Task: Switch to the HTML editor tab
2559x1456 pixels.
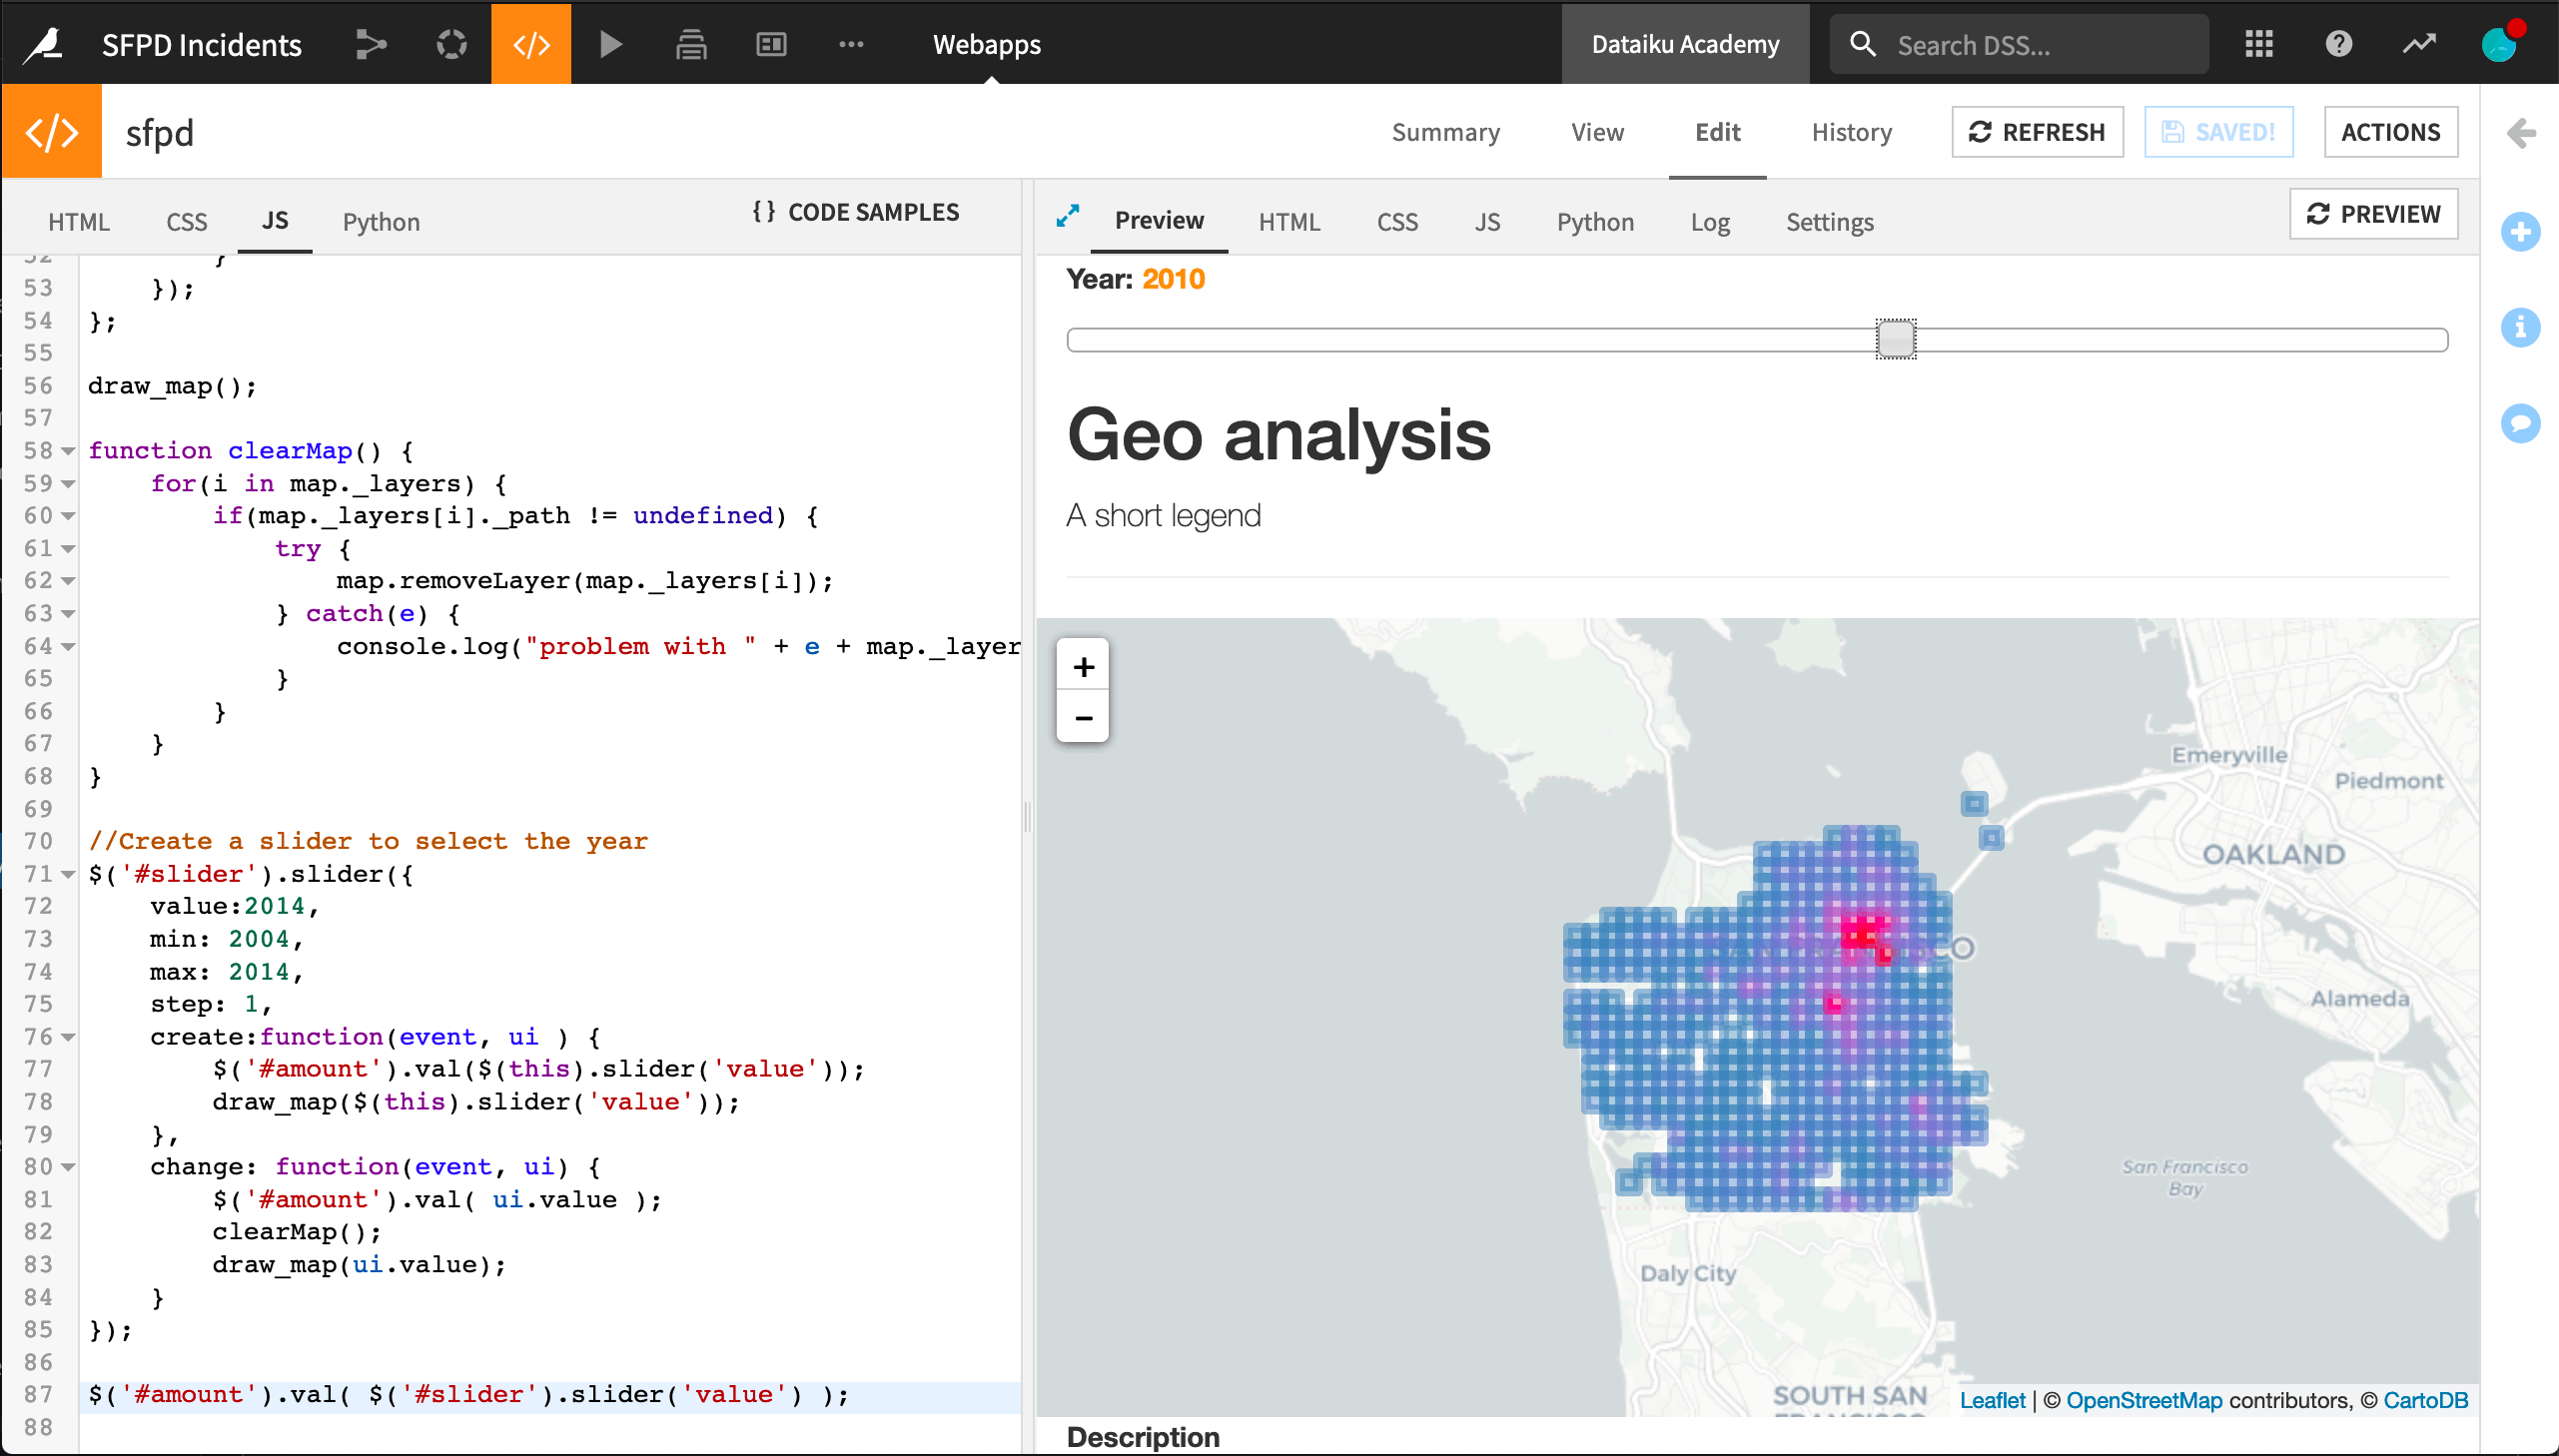Action: point(79,222)
